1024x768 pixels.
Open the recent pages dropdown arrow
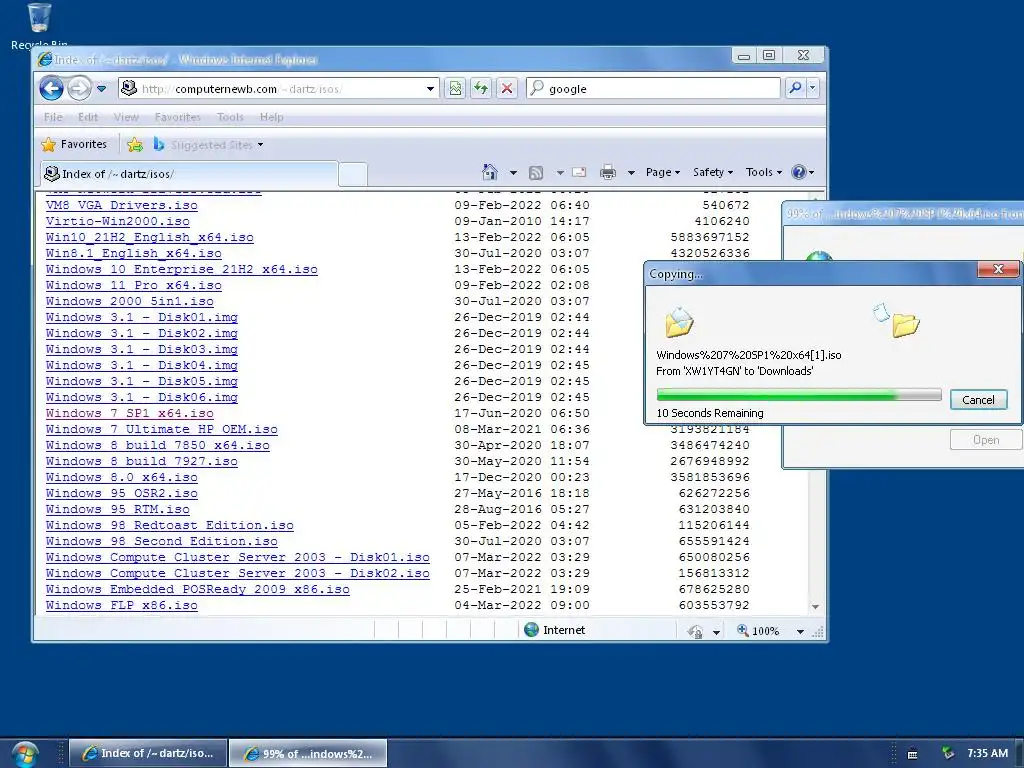101,89
